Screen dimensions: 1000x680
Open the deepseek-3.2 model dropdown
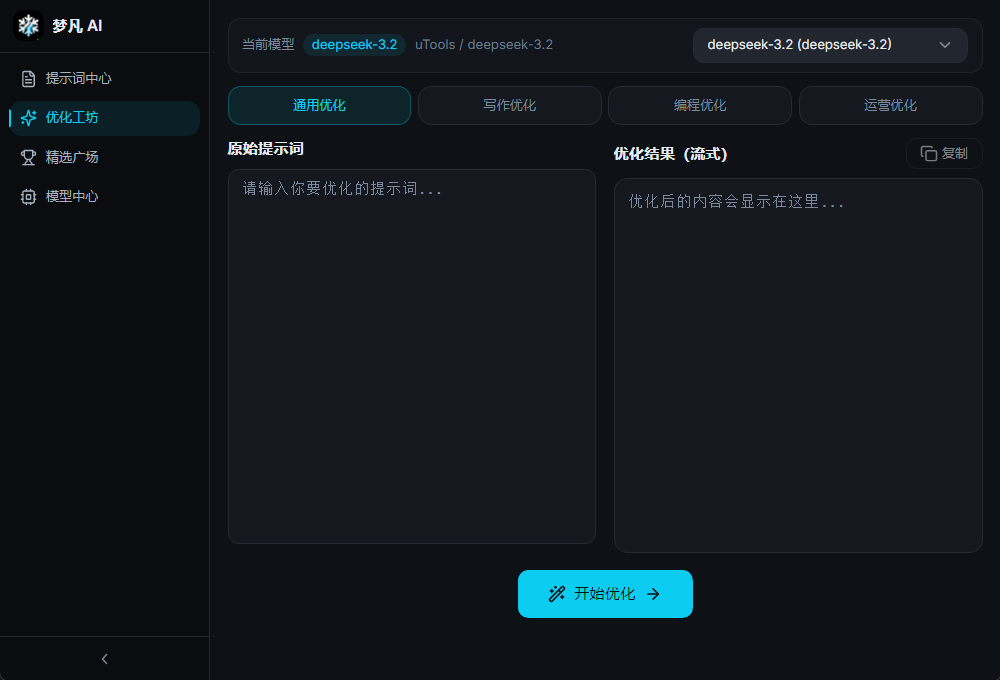(x=829, y=45)
